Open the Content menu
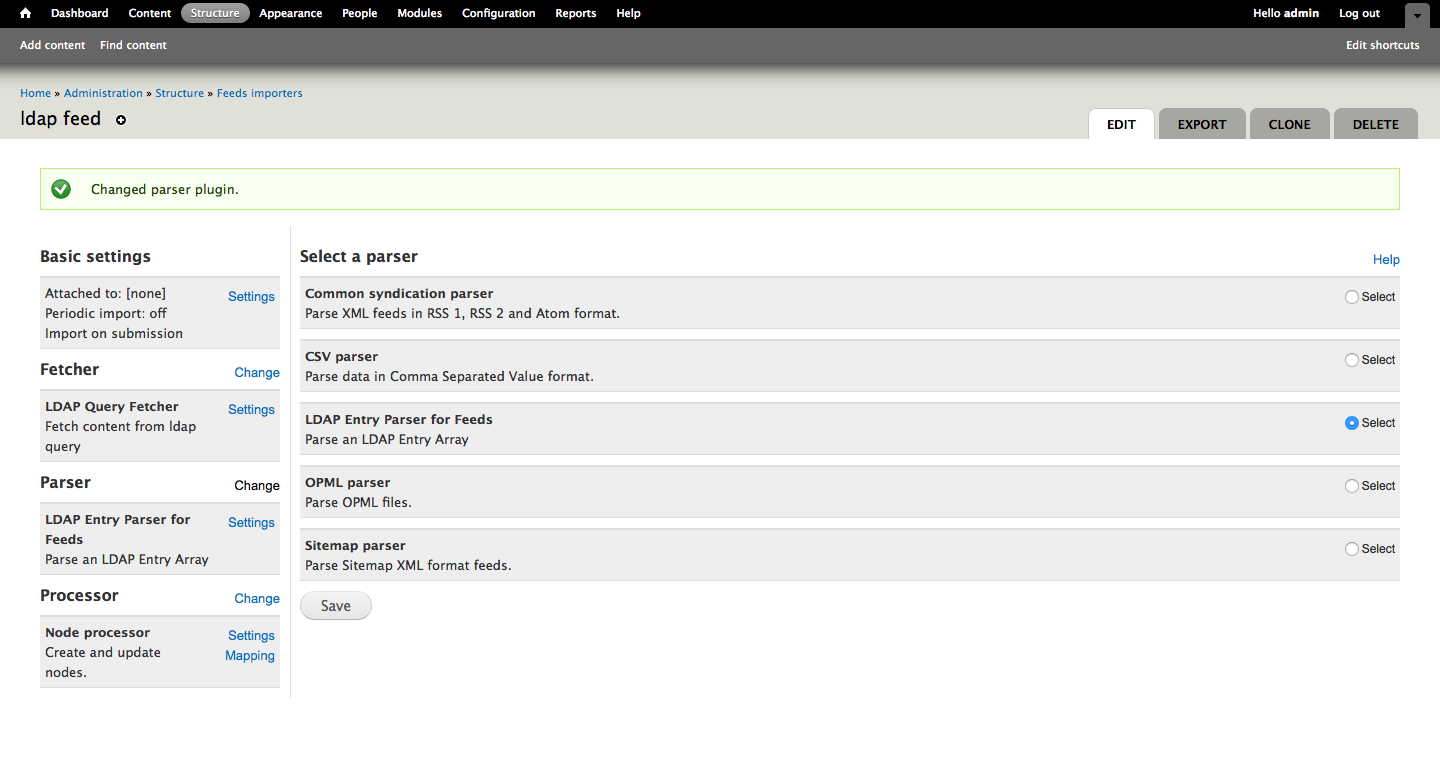The width and height of the screenshot is (1440, 774). click(150, 13)
